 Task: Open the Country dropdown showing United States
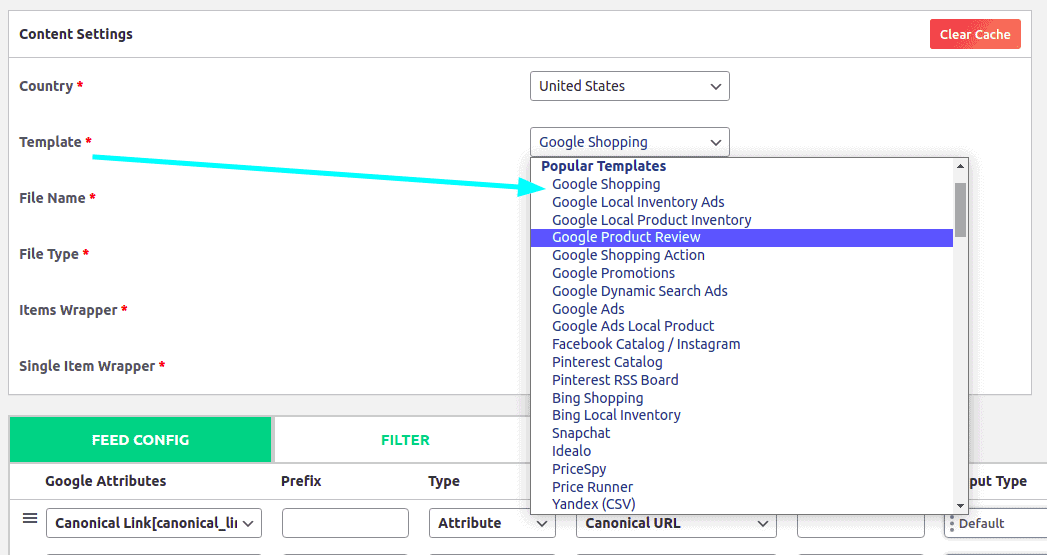pos(630,86)
